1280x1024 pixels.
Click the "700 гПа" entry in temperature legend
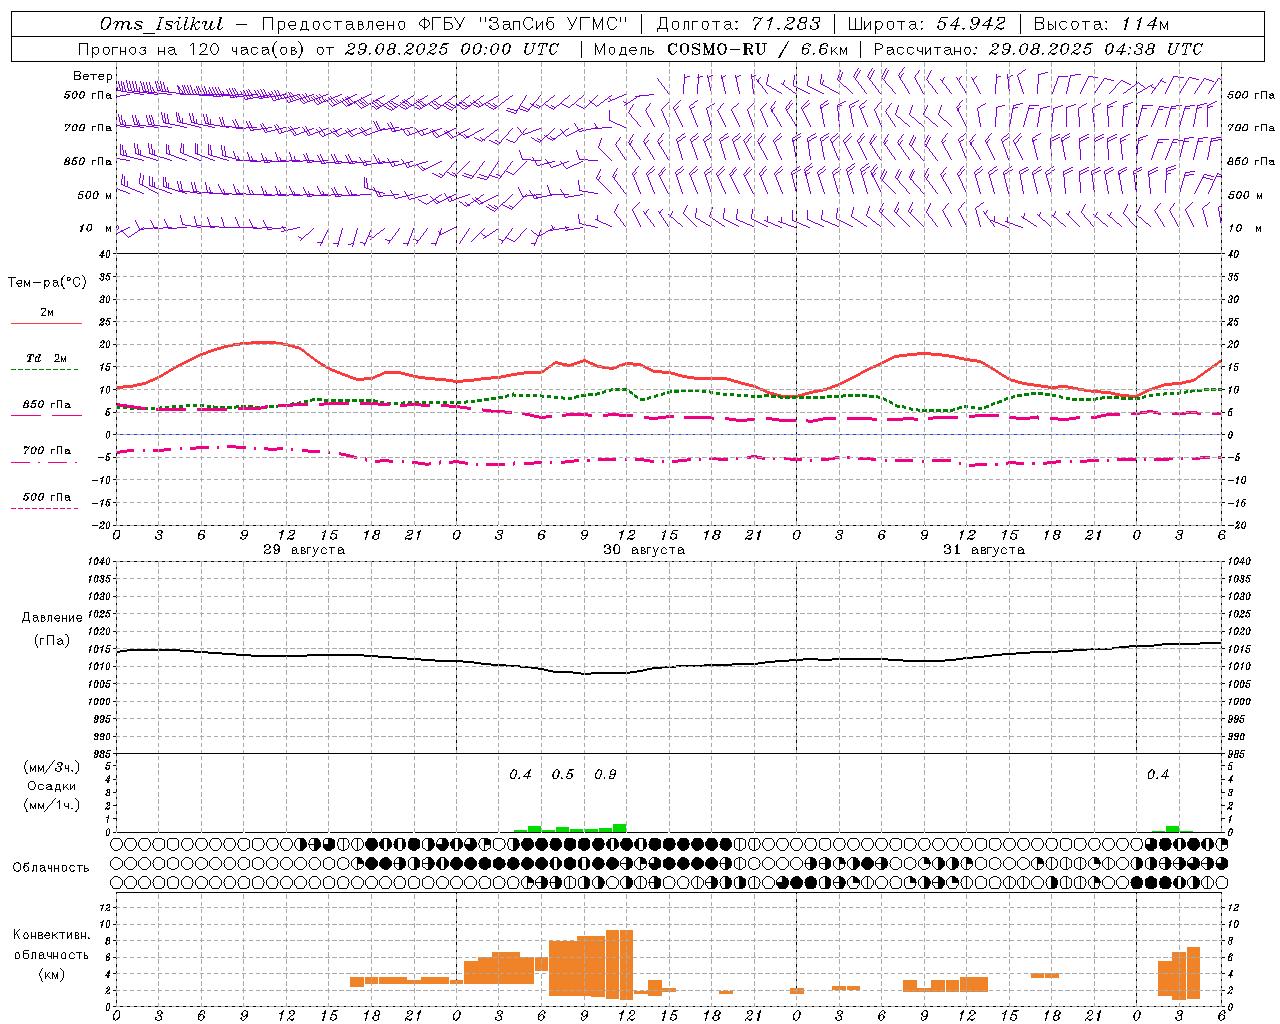[x=47, y=451]
